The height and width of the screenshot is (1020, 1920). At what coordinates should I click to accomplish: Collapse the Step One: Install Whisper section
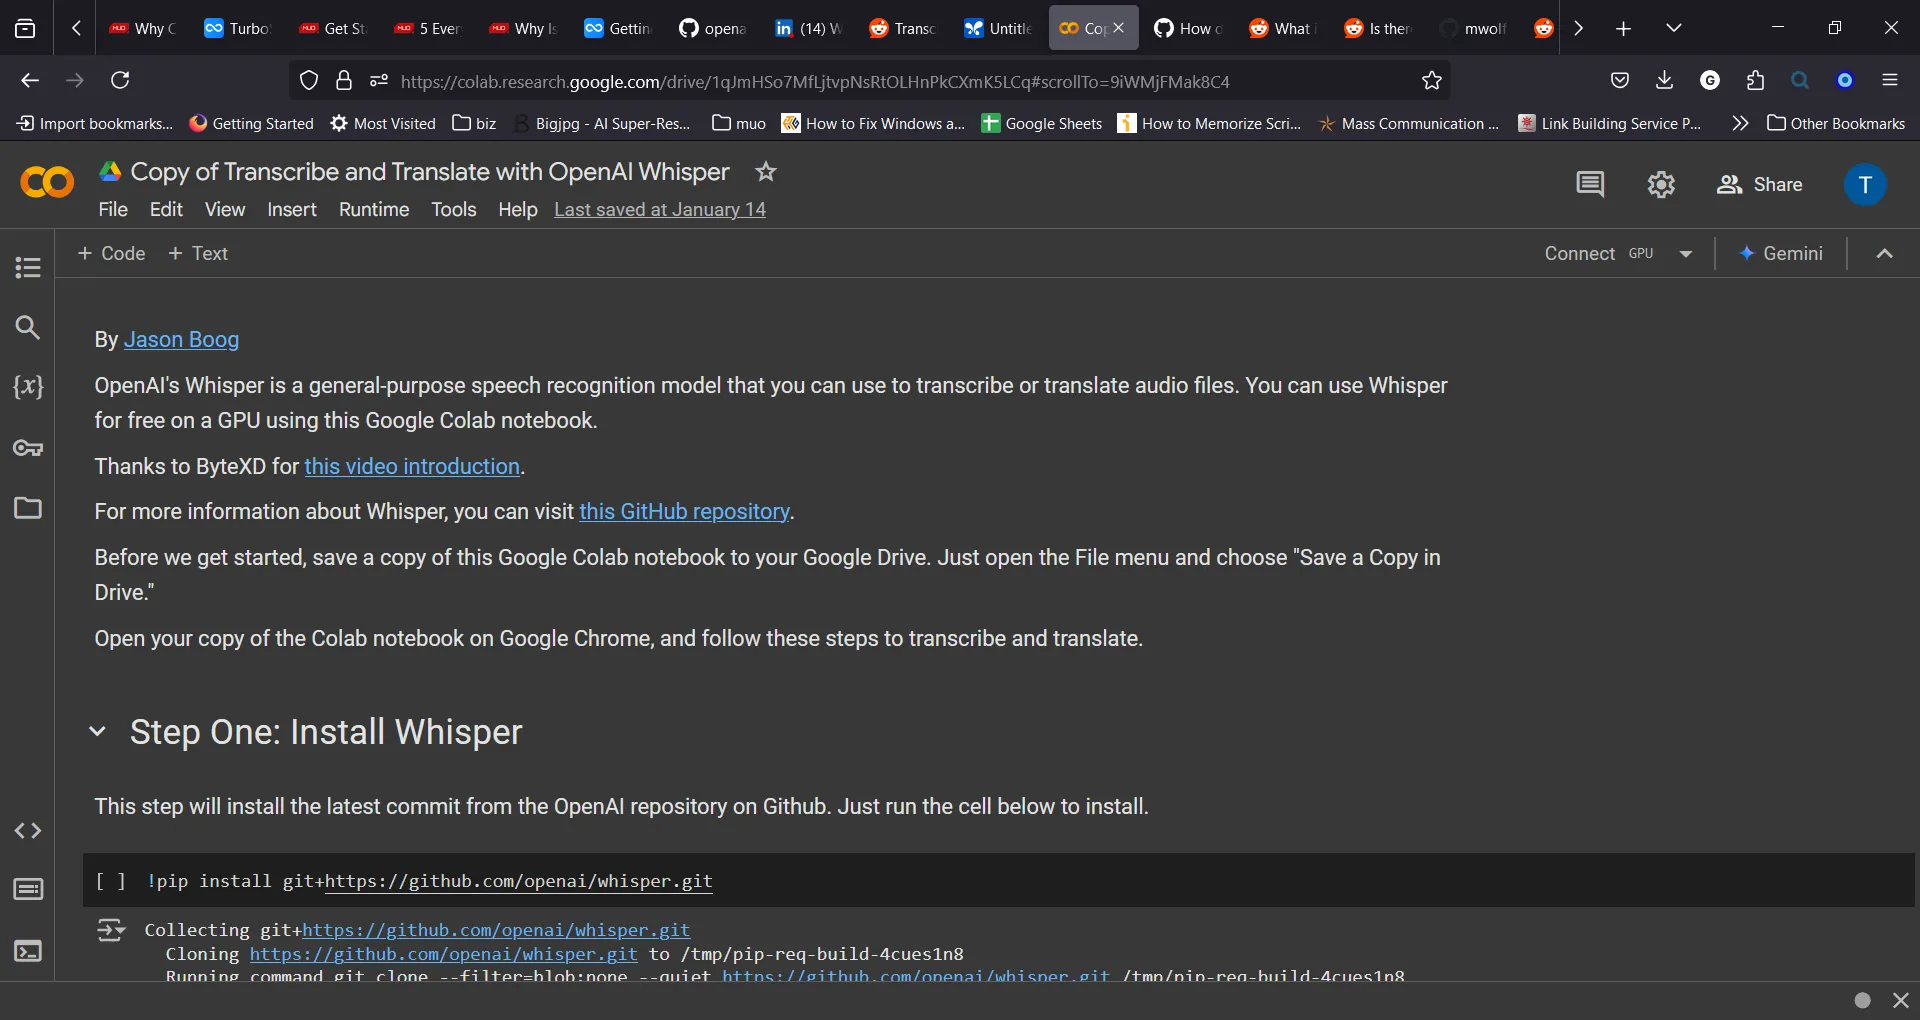click(x=97, y=732)
